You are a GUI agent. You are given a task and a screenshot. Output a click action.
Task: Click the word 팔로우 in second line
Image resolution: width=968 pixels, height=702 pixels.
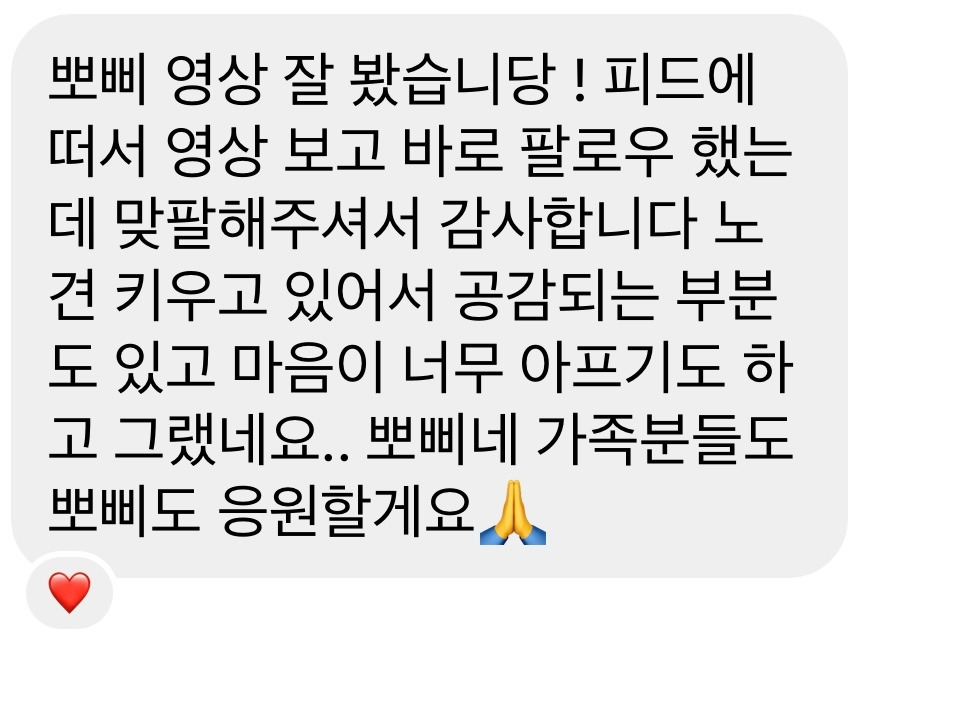pyautogui.click(x=596, y=153)
